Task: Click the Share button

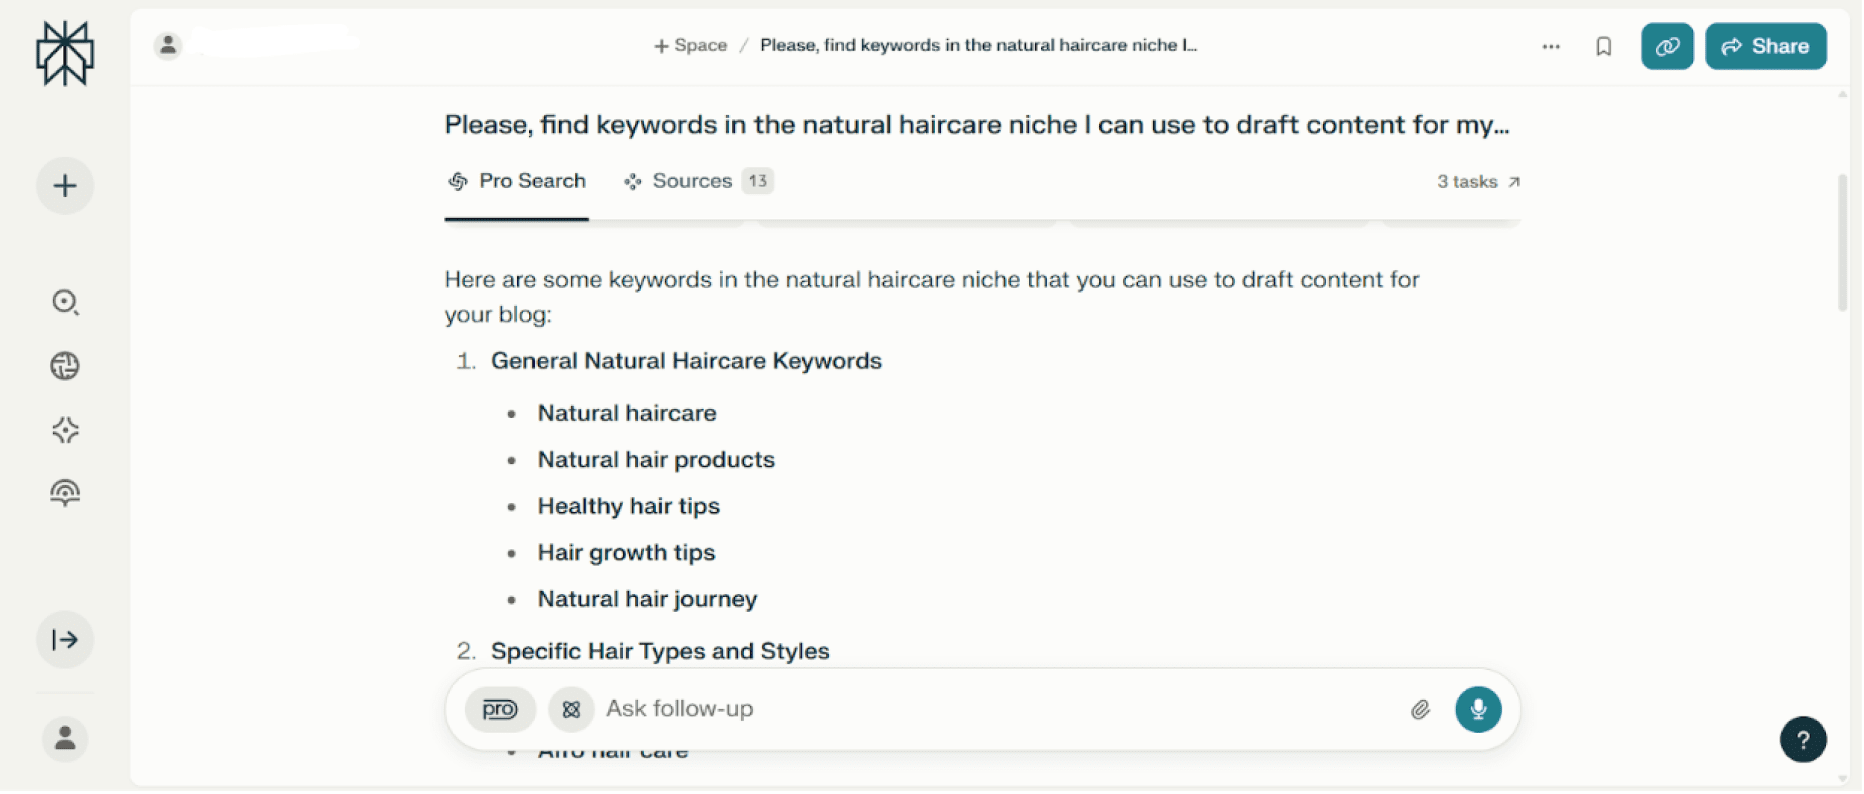Action: click(1766, 46)
